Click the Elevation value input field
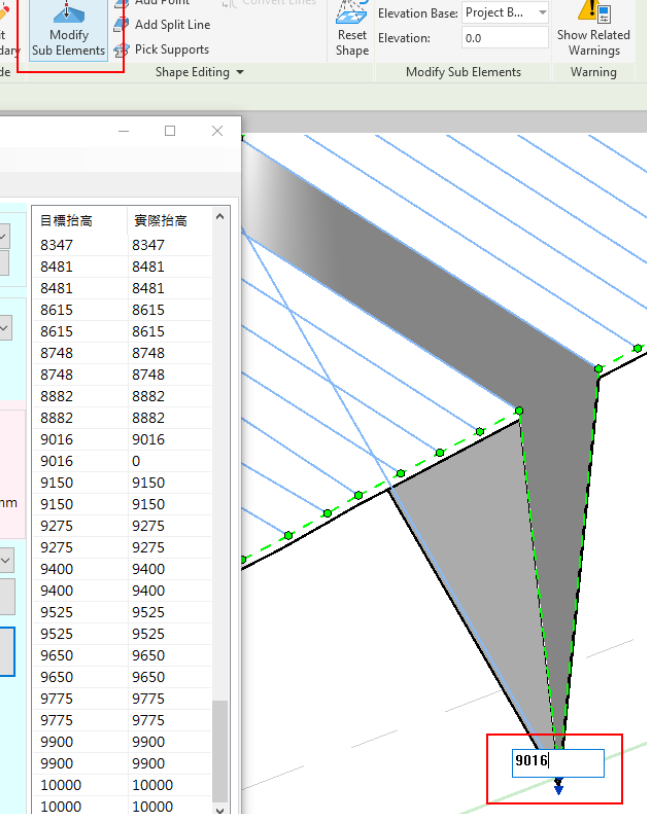The width and height of the screenshot is (647, 814). 504,38
